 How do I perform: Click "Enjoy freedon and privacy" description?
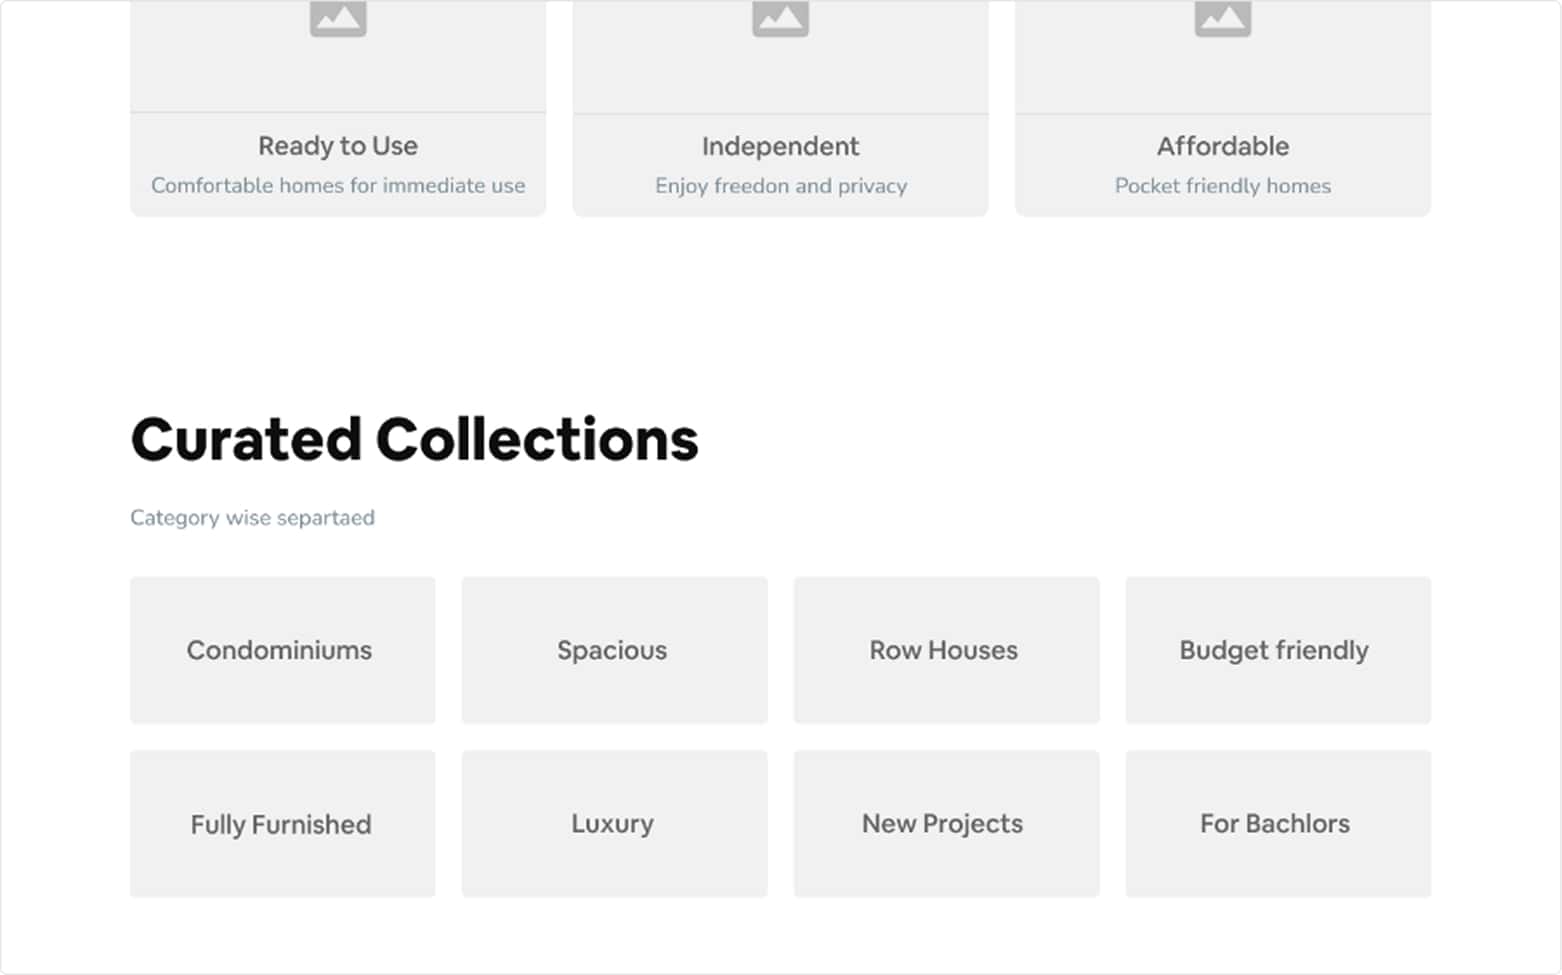780,186
